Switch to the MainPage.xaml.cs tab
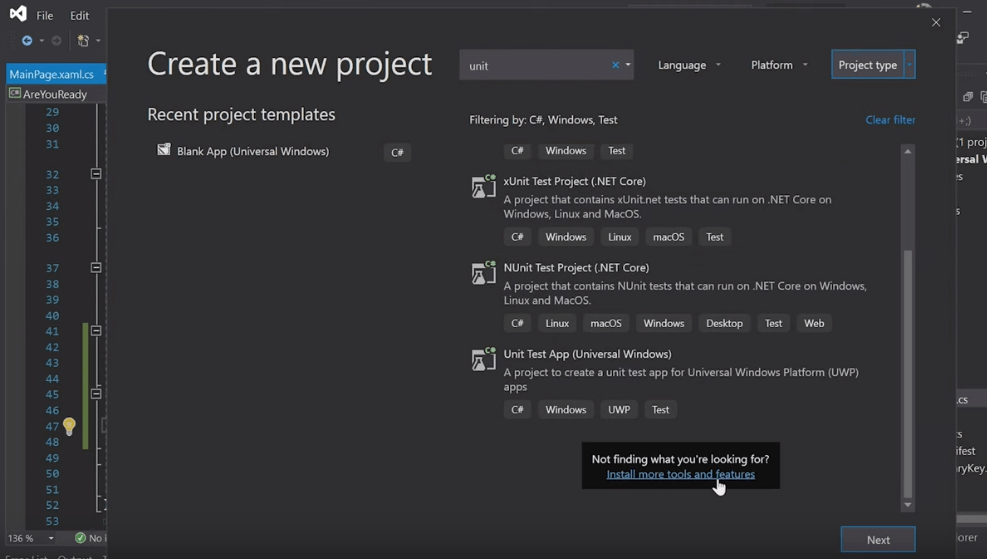 click(x=52, y=74)
